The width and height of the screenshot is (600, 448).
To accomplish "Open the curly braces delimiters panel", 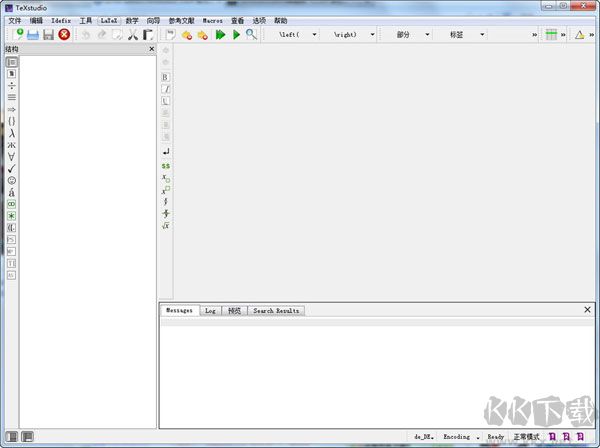I will click(11, 121).
